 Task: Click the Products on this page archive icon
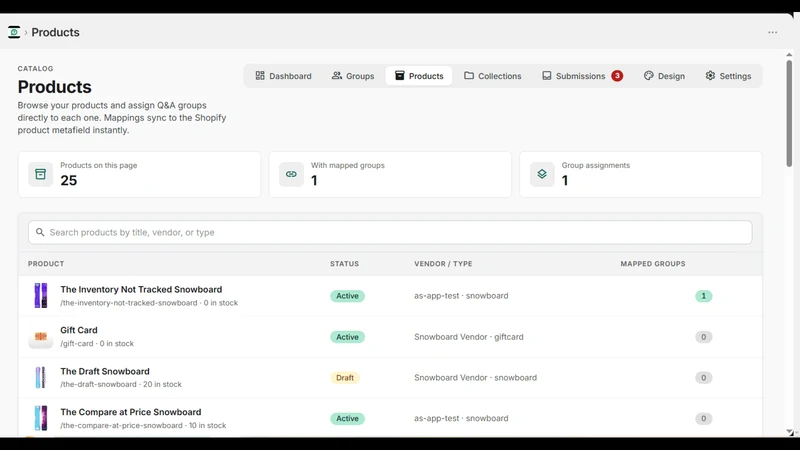pos(40,174)
